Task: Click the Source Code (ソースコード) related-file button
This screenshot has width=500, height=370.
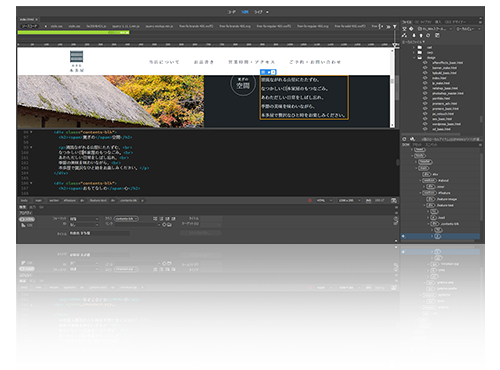Action: 29,26
